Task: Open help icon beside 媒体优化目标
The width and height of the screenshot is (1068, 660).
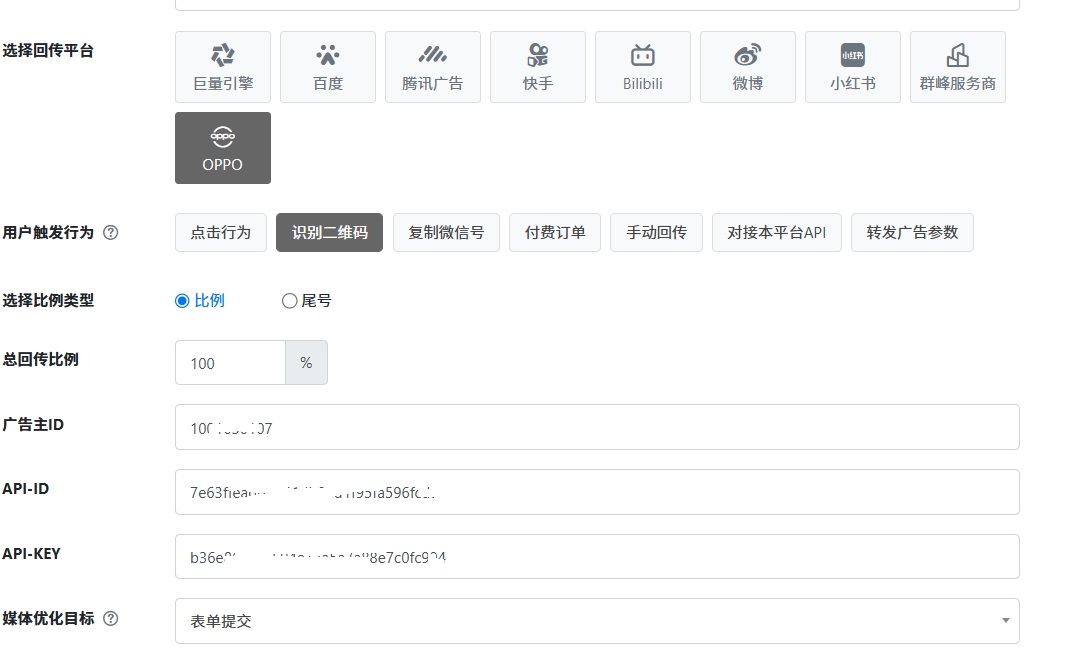Action: (x=110, y=618)
